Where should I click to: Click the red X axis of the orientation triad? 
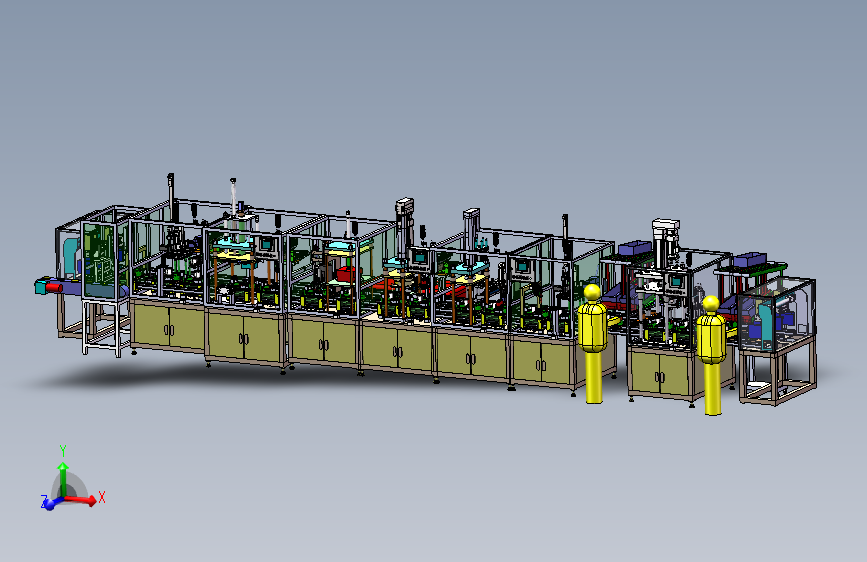pos(82,499)
